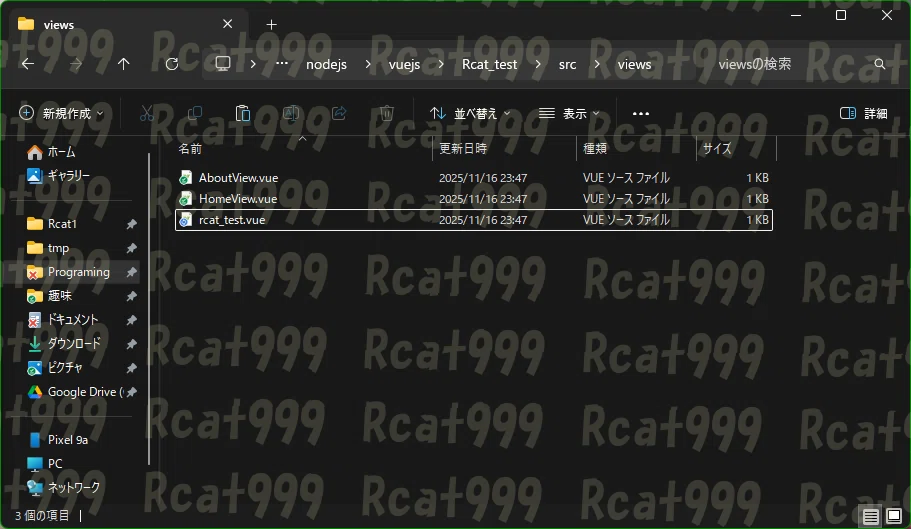Screen dimensions: 911x529
Task: Show hidden path segments via ellipsis
Action: (x=282, y=63)
